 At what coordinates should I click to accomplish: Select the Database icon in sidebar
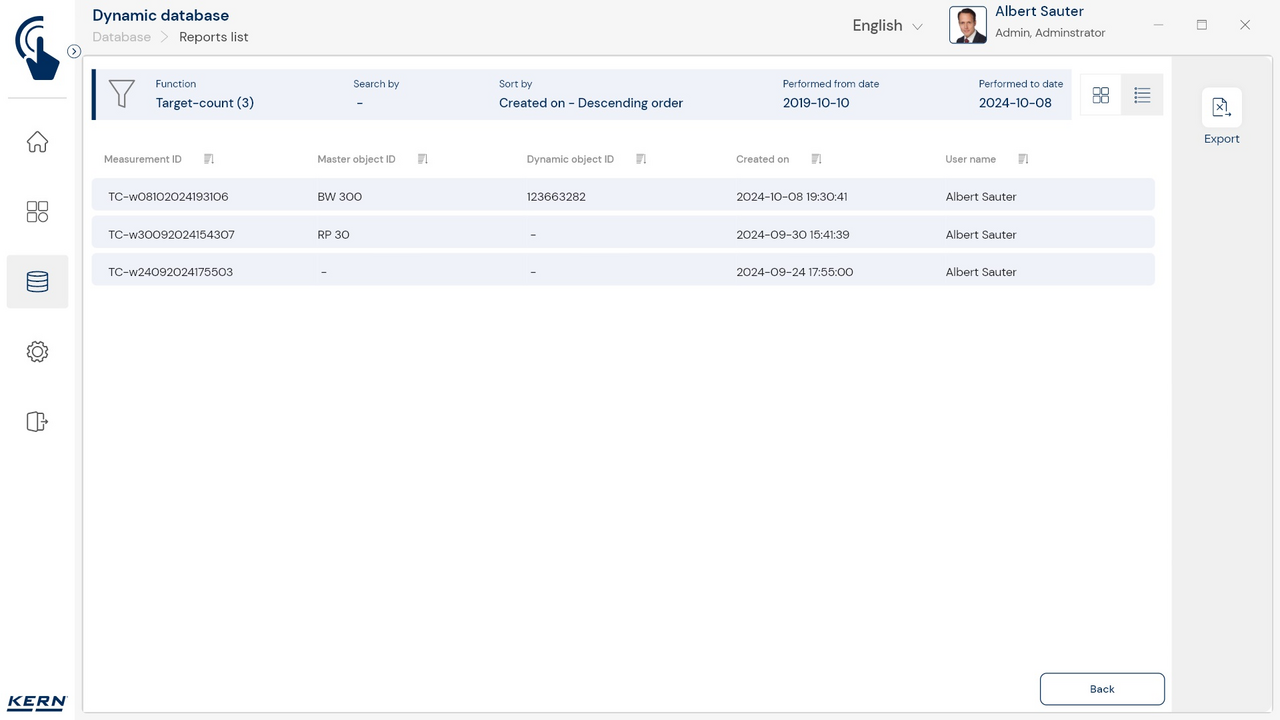tap(37, 282)
